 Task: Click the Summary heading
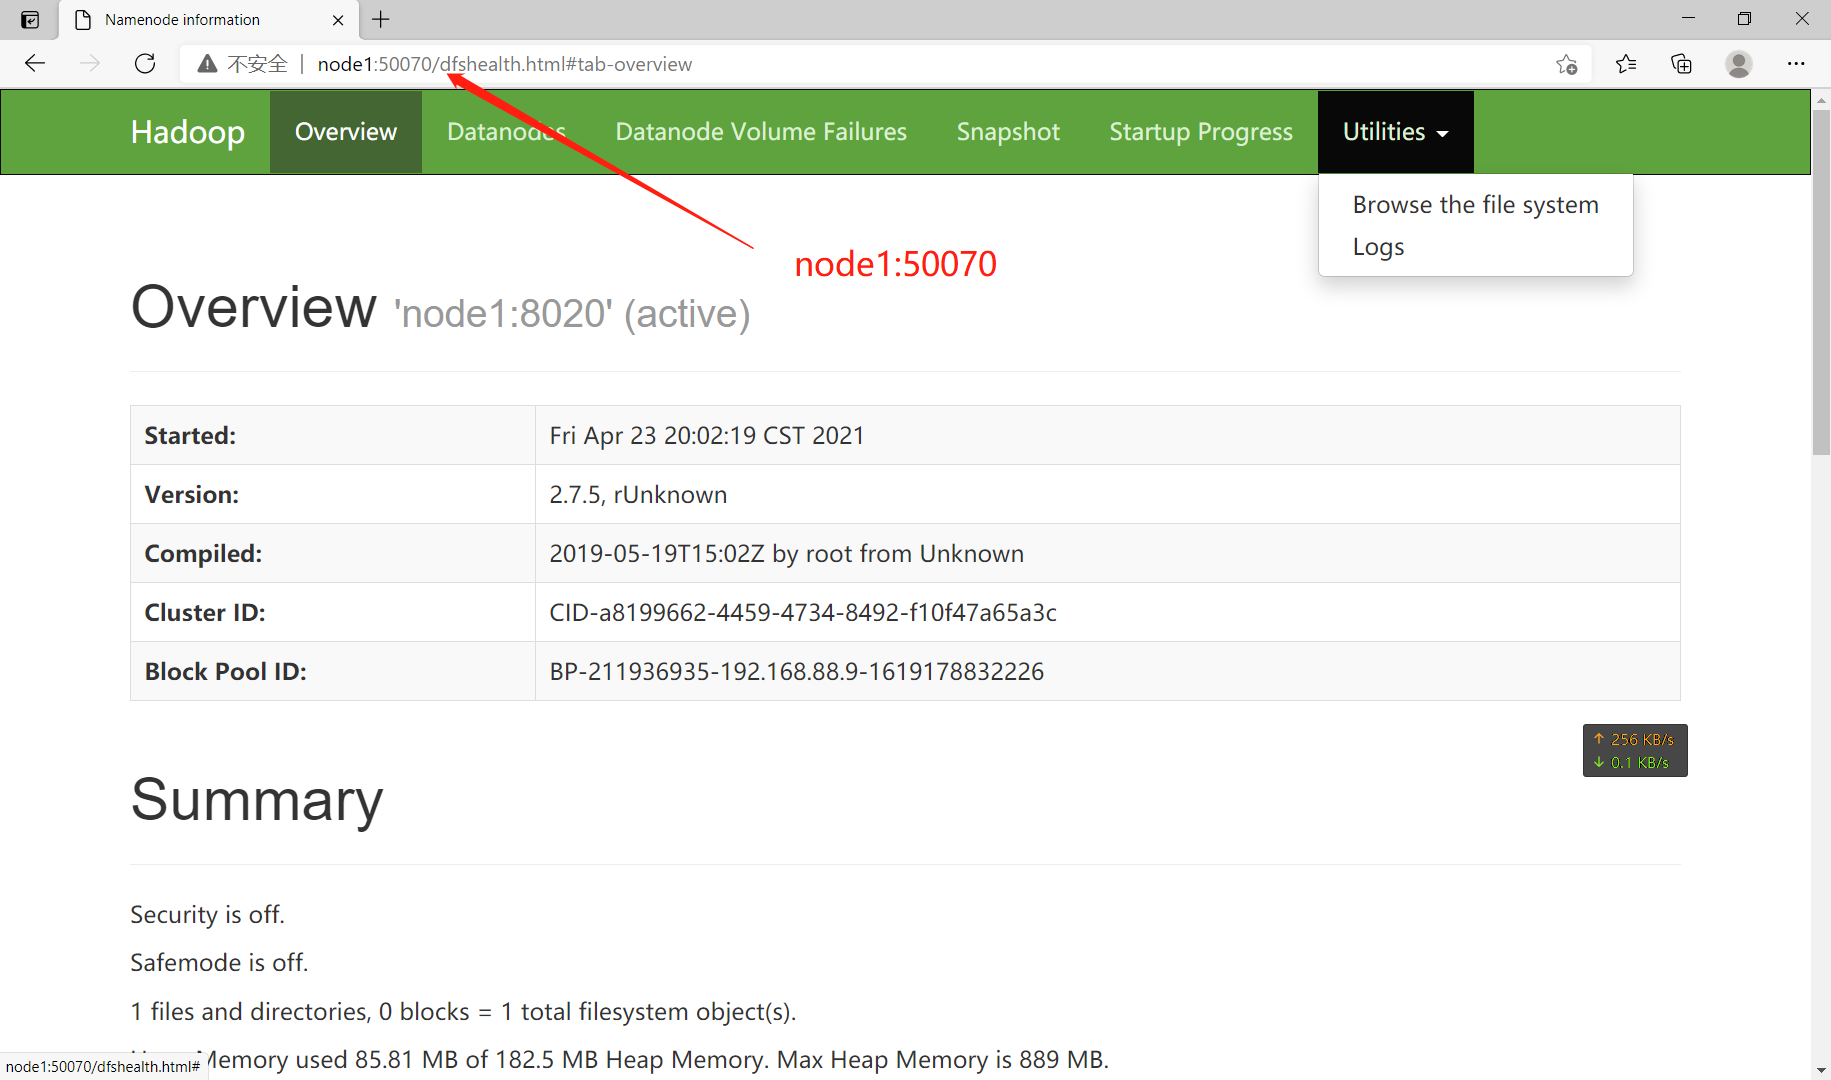tap(257, 800)
